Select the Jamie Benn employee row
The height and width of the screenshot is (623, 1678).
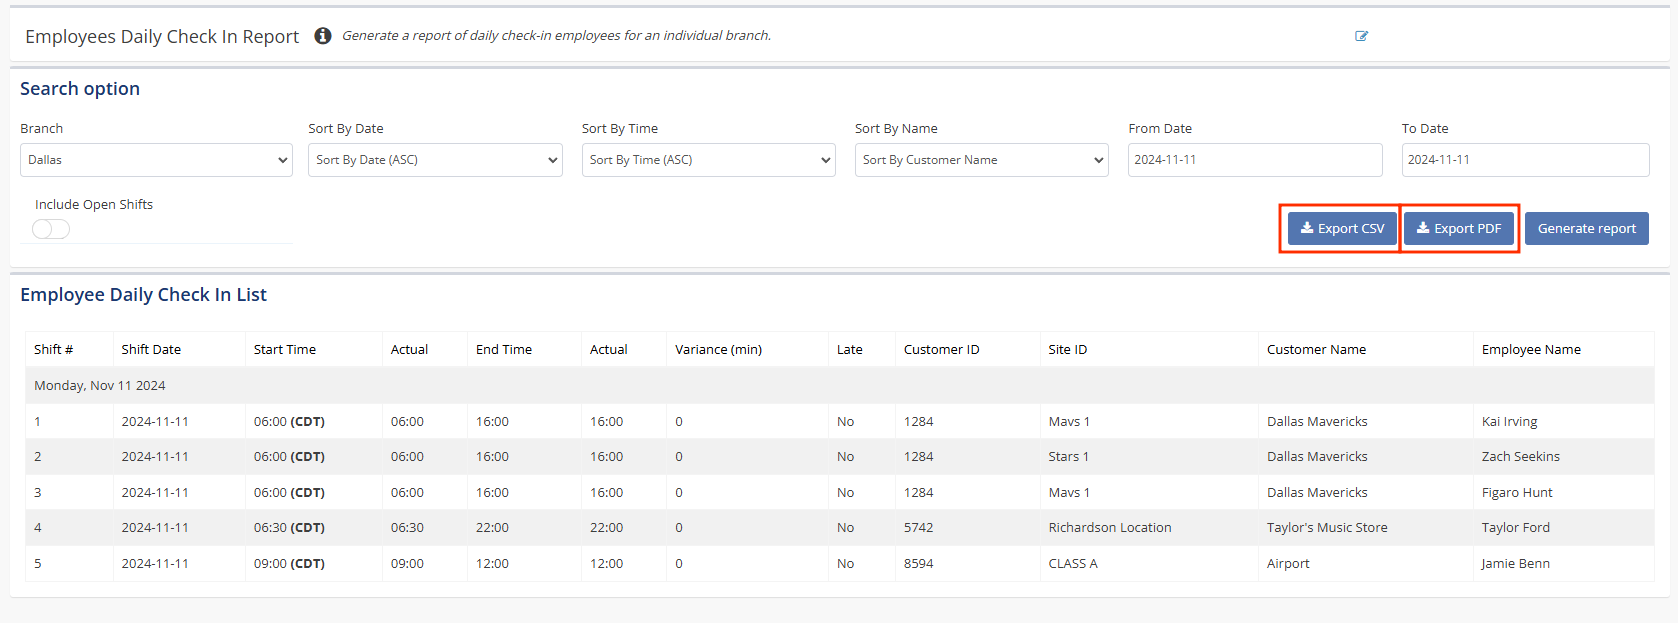[x=1515, y=564]
